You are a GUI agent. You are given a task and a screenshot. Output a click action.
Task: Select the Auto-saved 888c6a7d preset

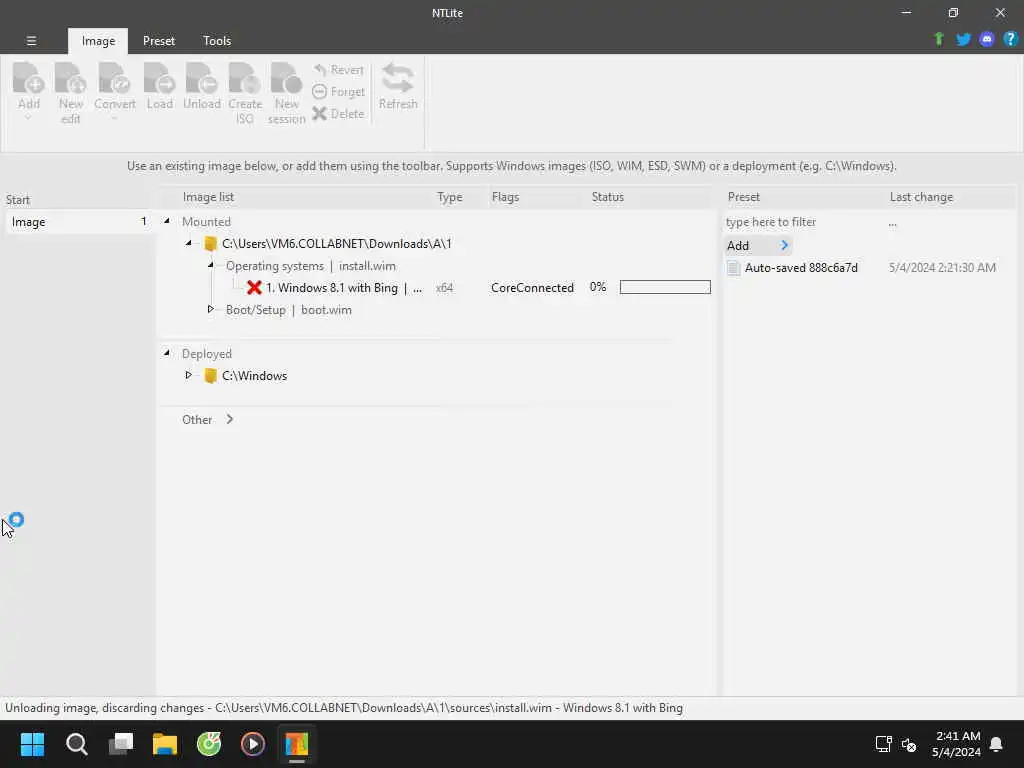[x=801, y=267]
